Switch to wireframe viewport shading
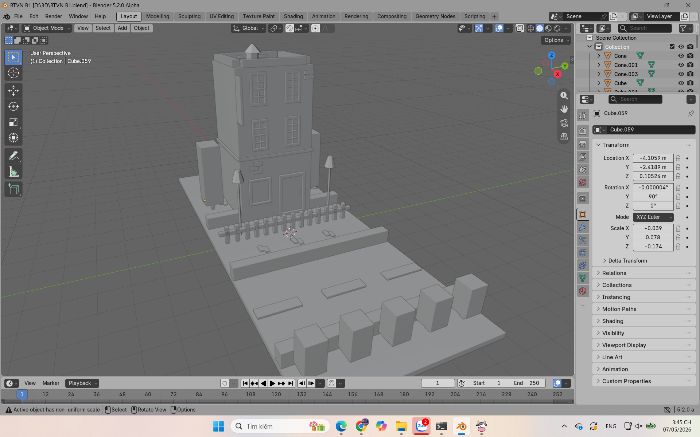 531,28
